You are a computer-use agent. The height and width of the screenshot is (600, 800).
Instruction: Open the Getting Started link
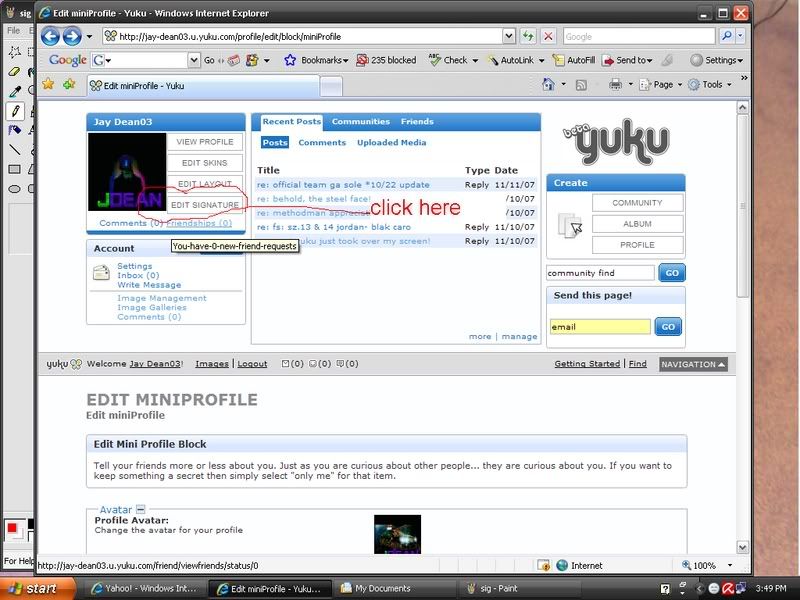(587, 364)
